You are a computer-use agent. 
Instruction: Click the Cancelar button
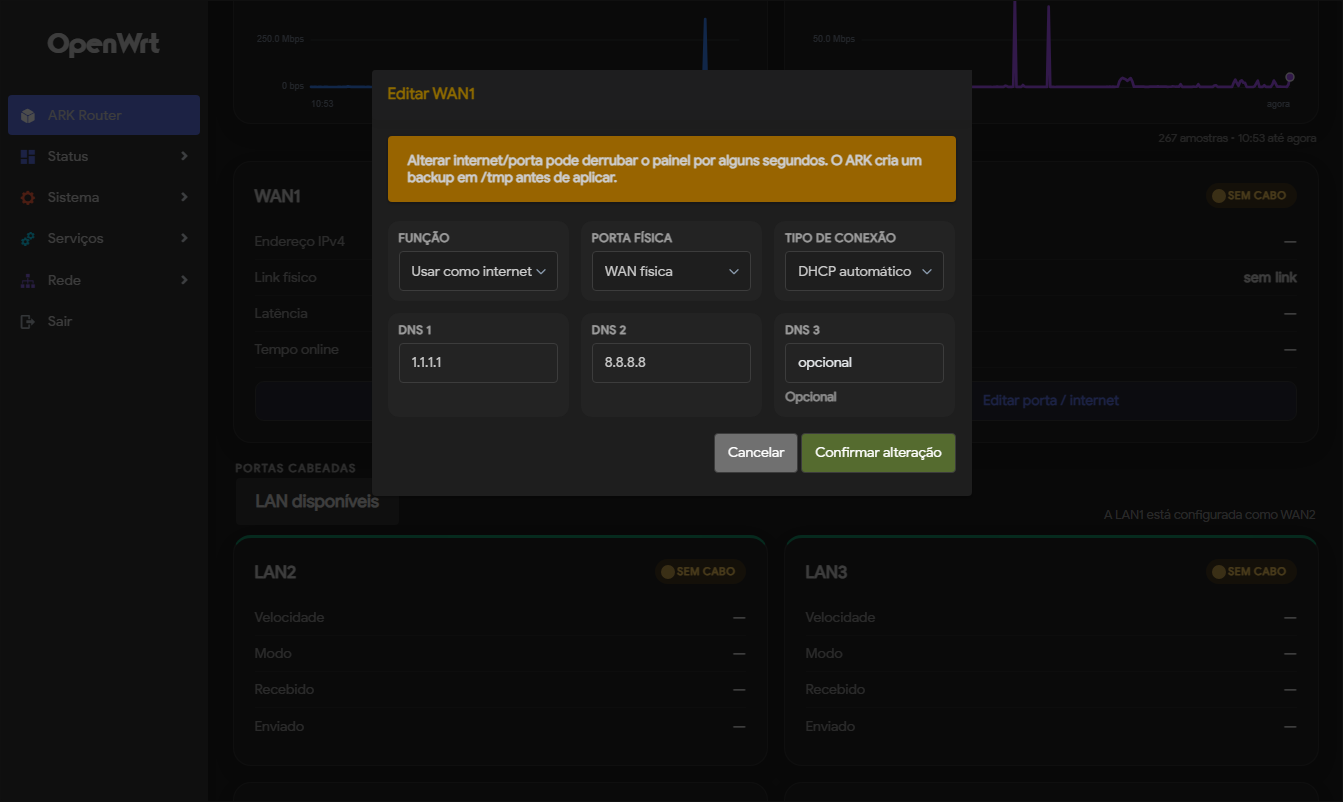click(x=756, y=453)
